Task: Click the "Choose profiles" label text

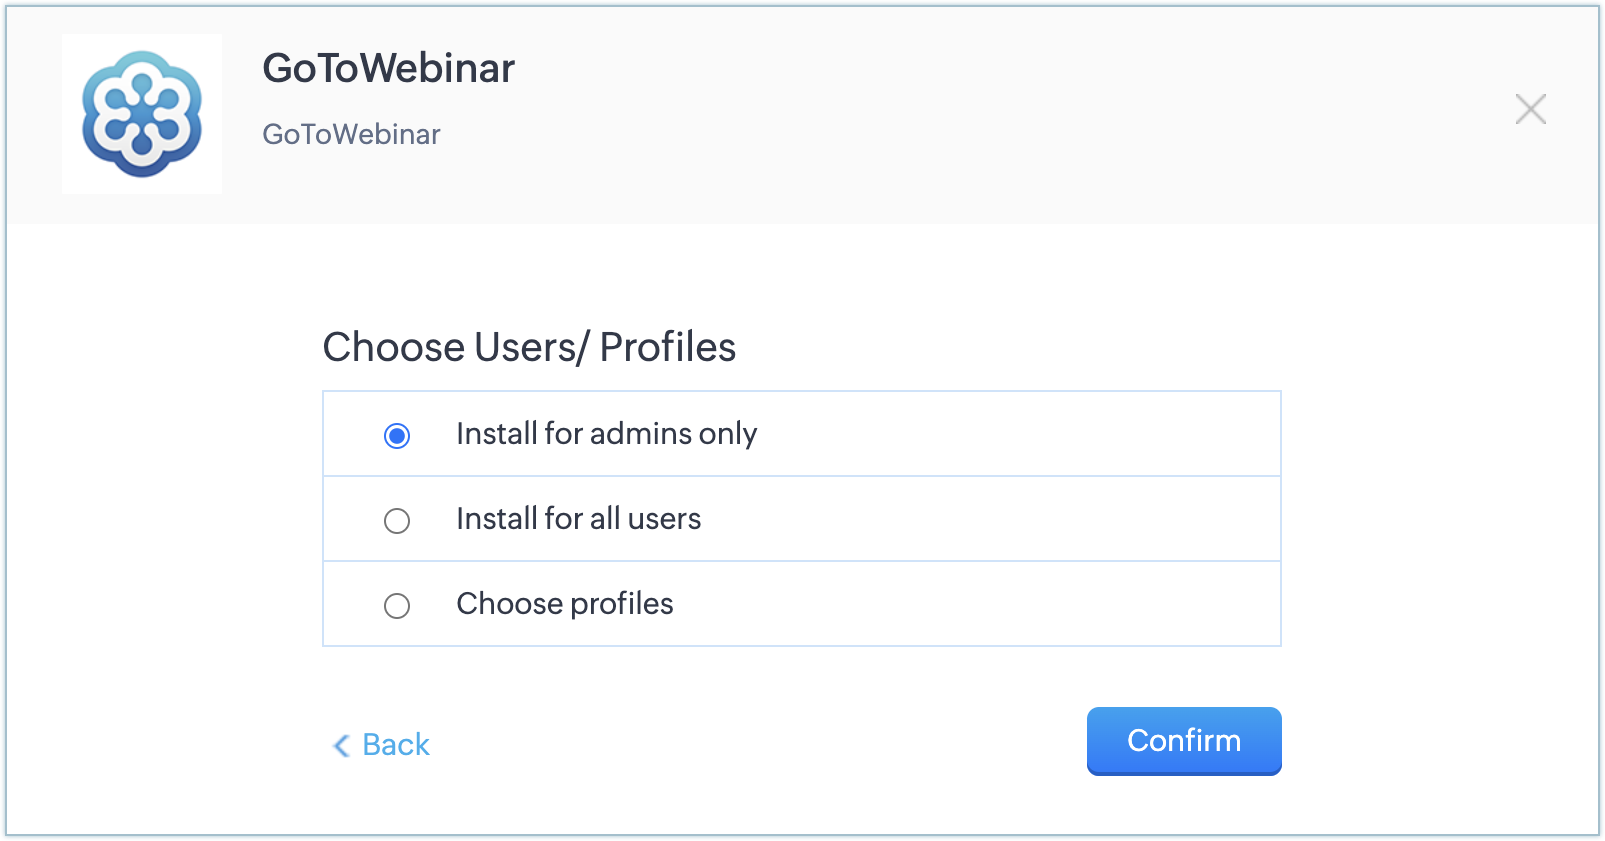Action: tap(564, 604)
